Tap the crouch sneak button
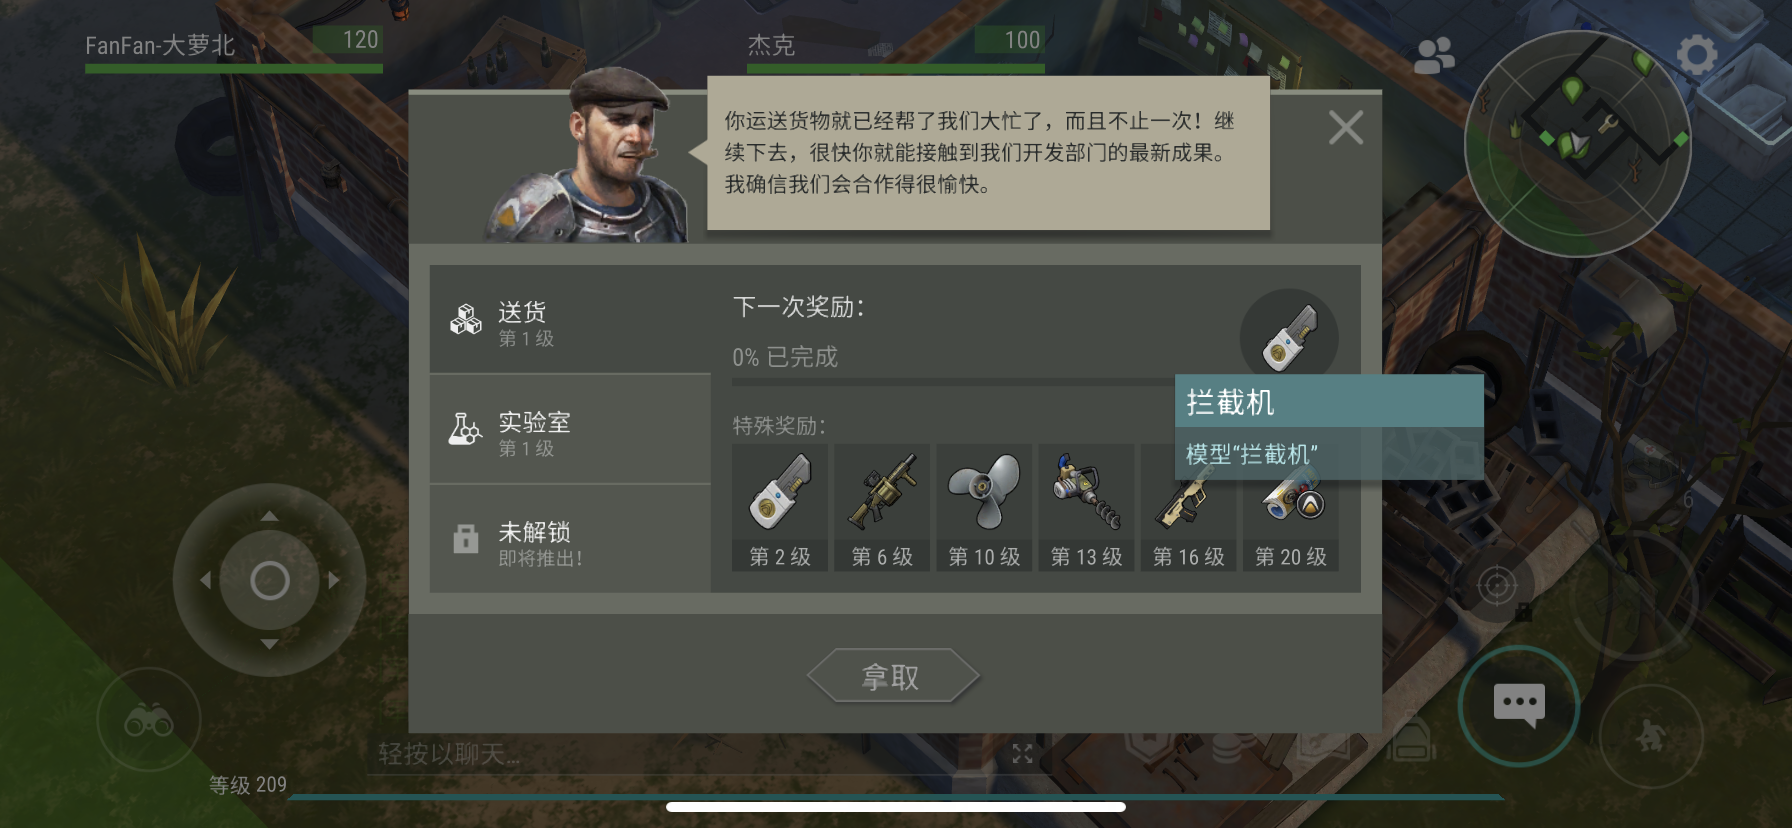 1650,737
